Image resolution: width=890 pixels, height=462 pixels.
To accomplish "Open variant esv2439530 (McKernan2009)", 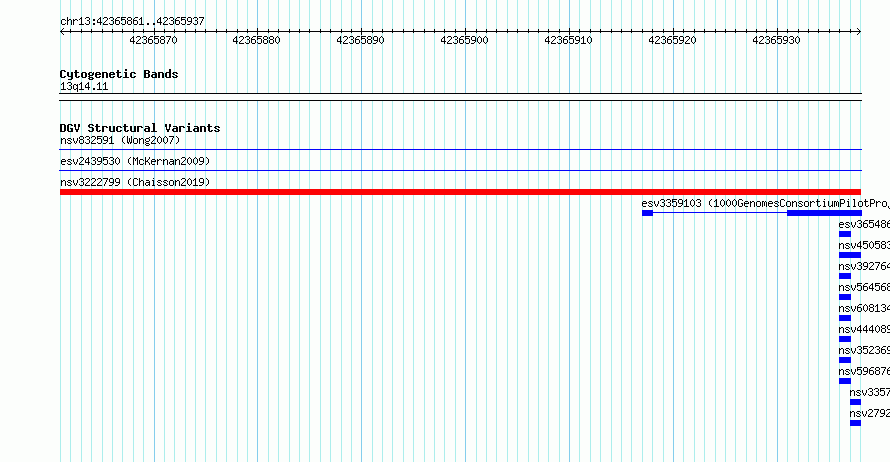I will (135, 161).
